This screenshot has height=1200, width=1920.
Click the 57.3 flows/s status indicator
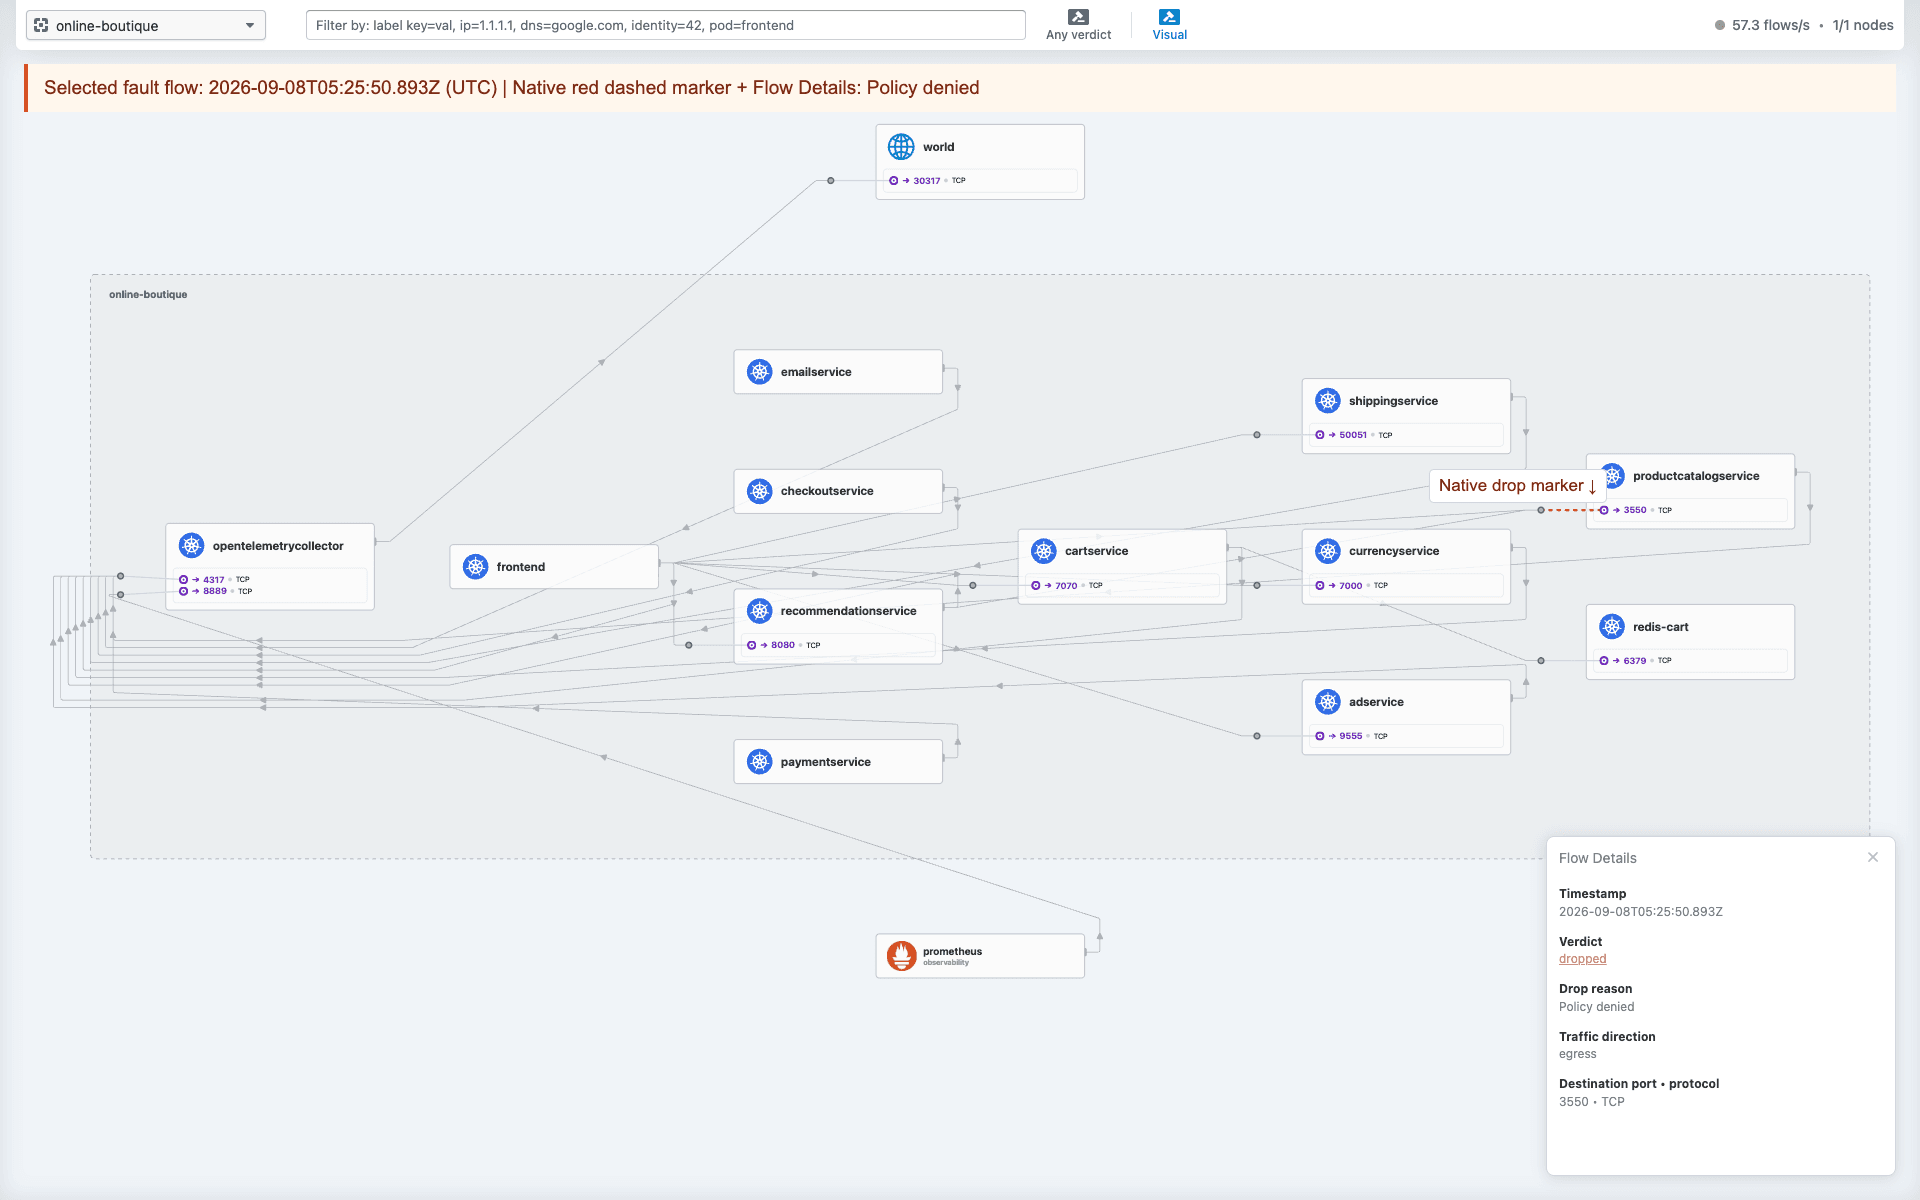pos(1762,25)
